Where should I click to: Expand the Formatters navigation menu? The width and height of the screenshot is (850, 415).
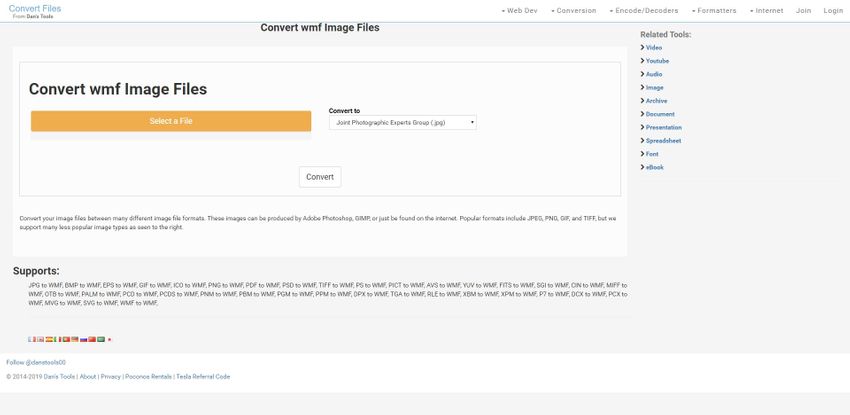(713, 10)
